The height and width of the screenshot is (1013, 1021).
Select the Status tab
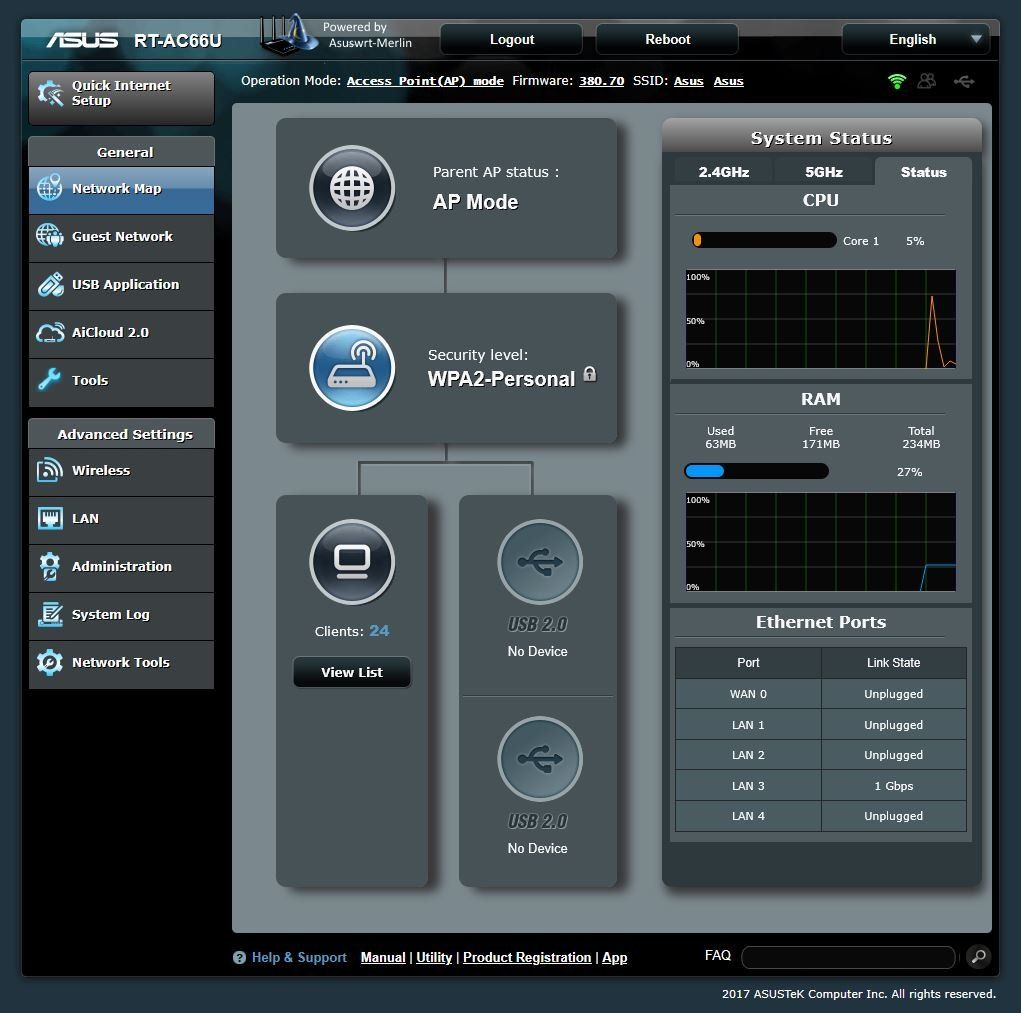point(923,172)
